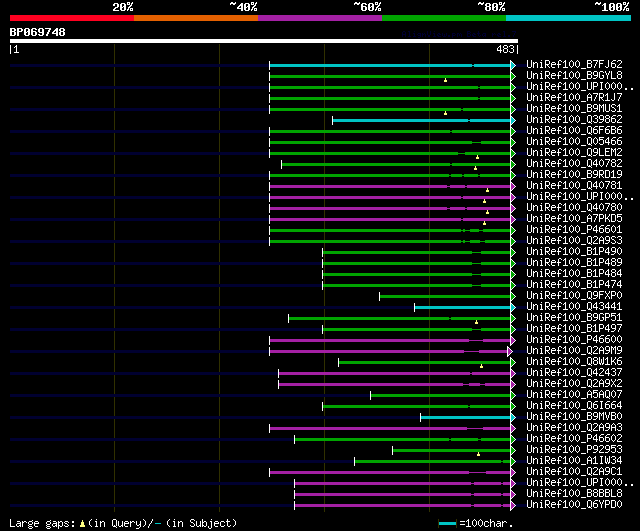Select the UniRef100_B9RD19 label

pyautogui.click(x=574, y=175)
